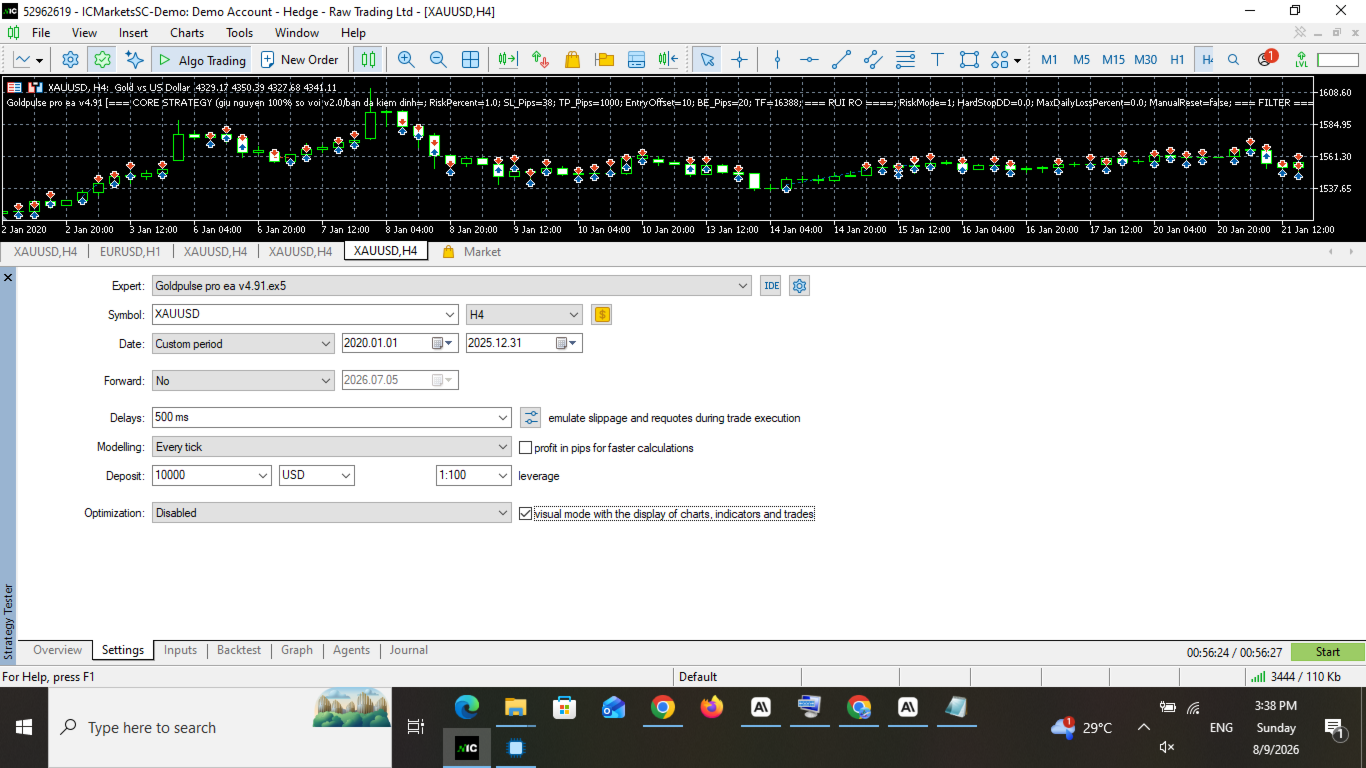
Task: Select the crosshair tool
Action: [739, 59]
